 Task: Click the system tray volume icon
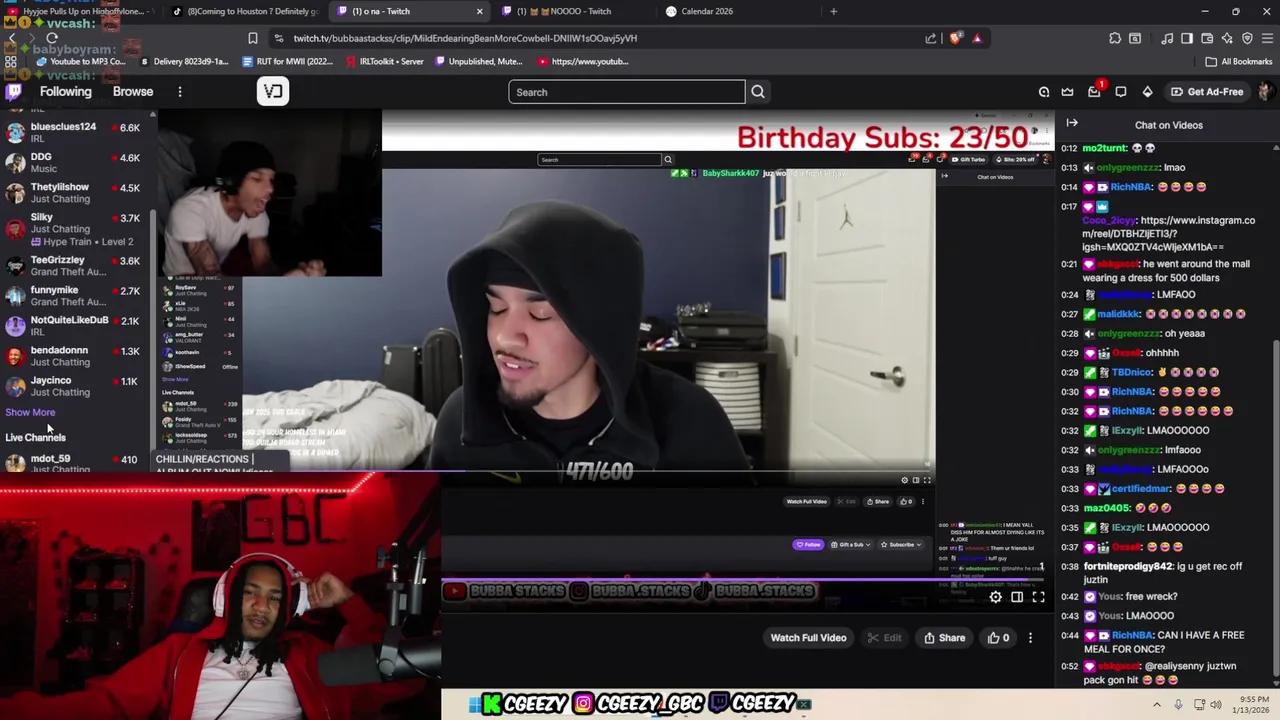1216,704
